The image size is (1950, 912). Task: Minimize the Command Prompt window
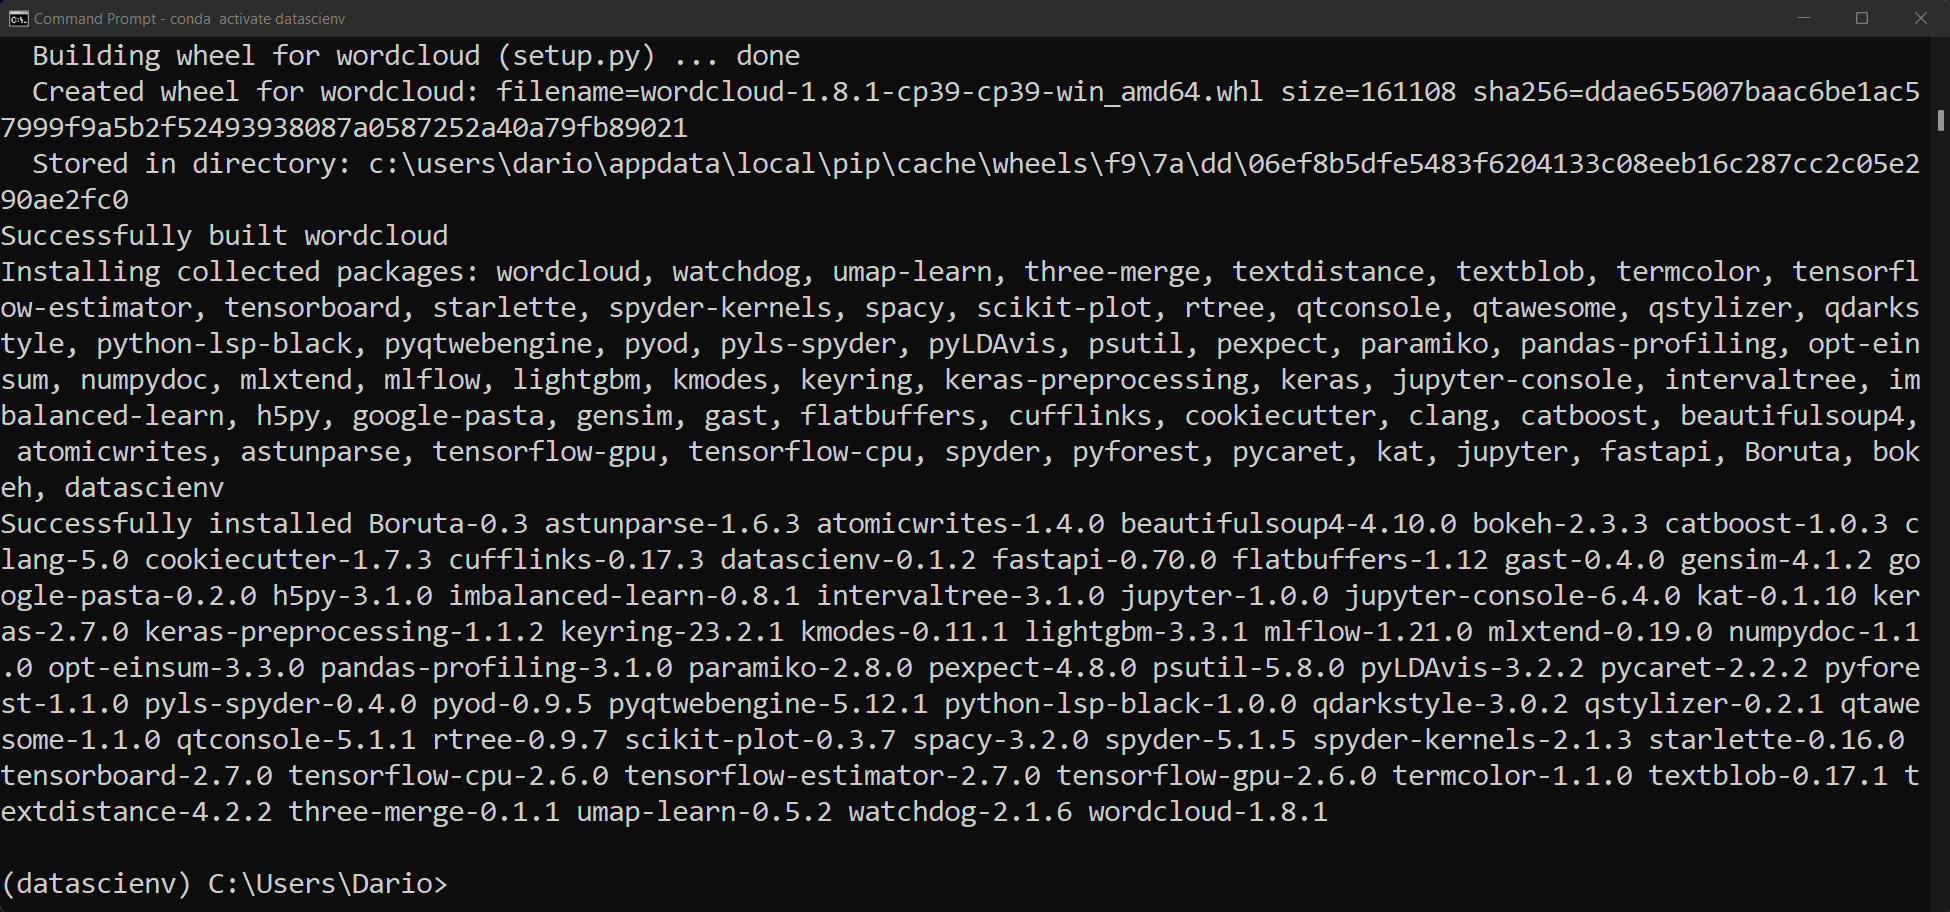(x=1804, y=18)
